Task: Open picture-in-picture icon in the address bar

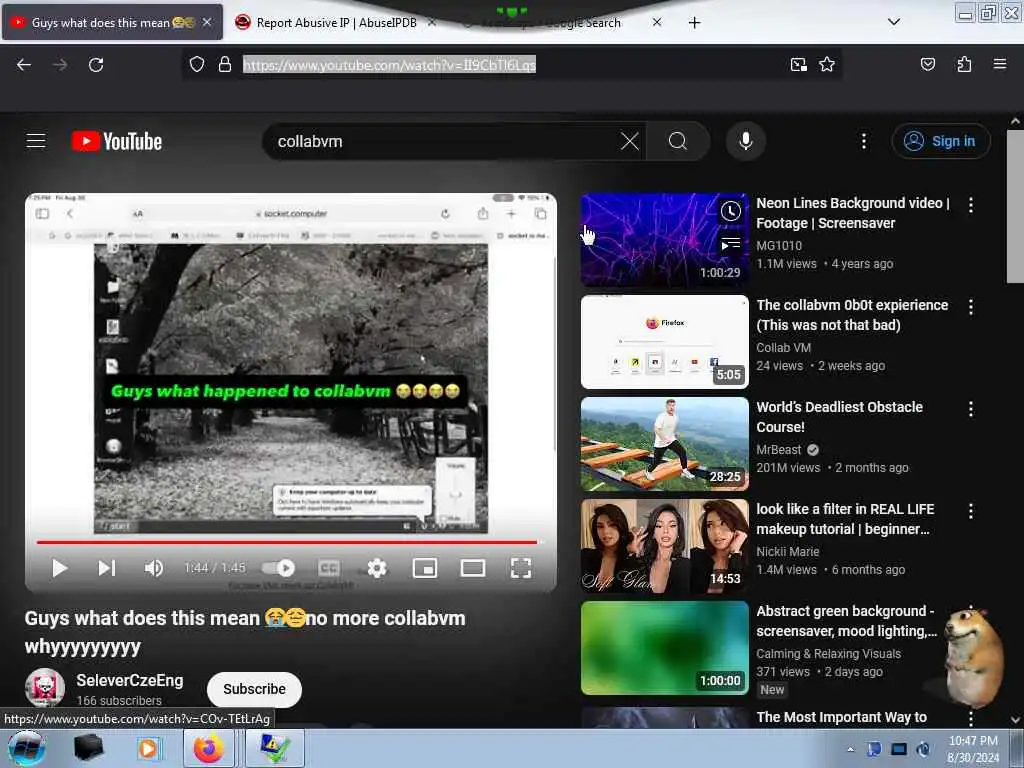Action: [798, 64]
